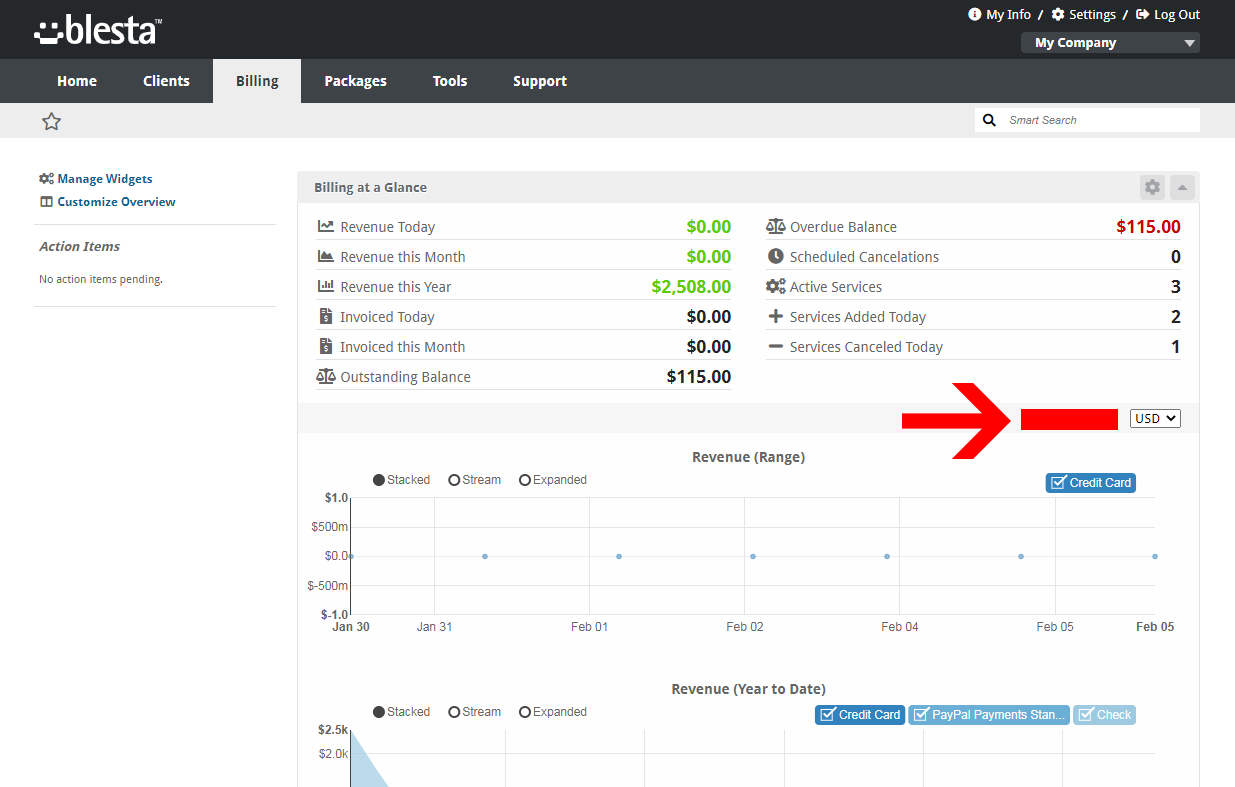Click the My Info icon
The width and height of the screenshot is (1235, 787).
coord(975,15)
